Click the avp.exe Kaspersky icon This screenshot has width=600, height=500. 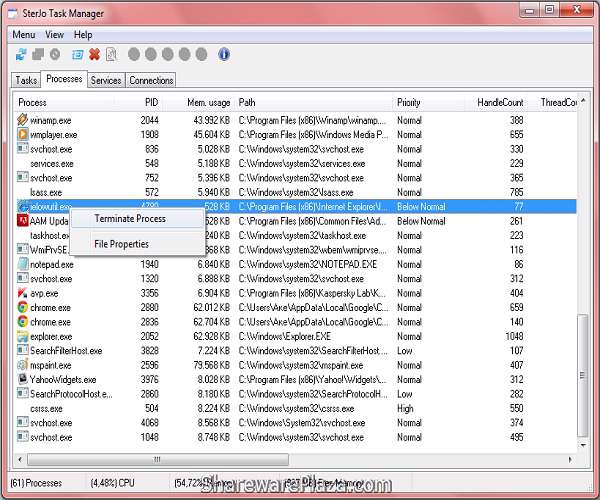point(23,293)
